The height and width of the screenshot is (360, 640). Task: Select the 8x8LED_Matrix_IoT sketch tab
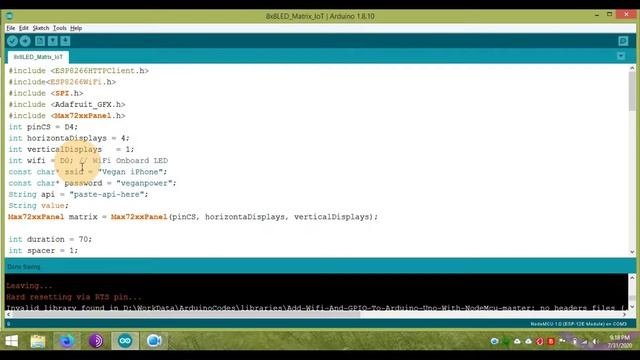pyautogui.click(x=38, y=57)
